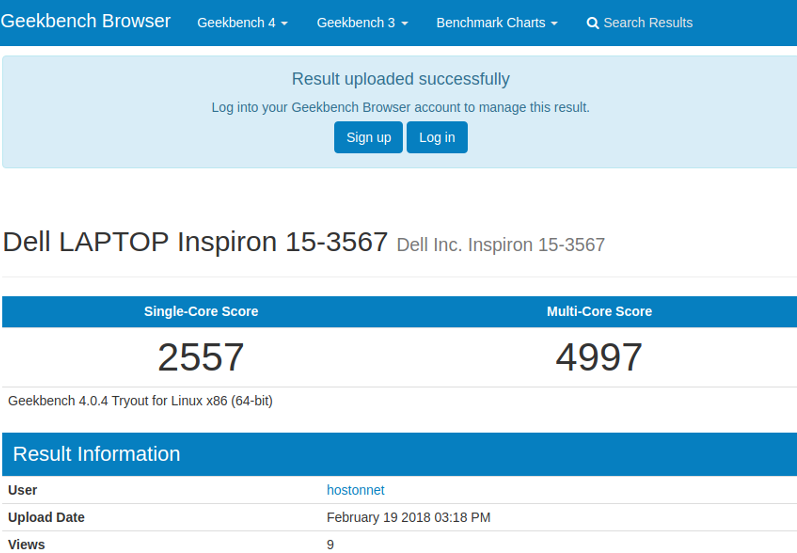
Task: Click the Result Information section header
Action: (400, 454)
